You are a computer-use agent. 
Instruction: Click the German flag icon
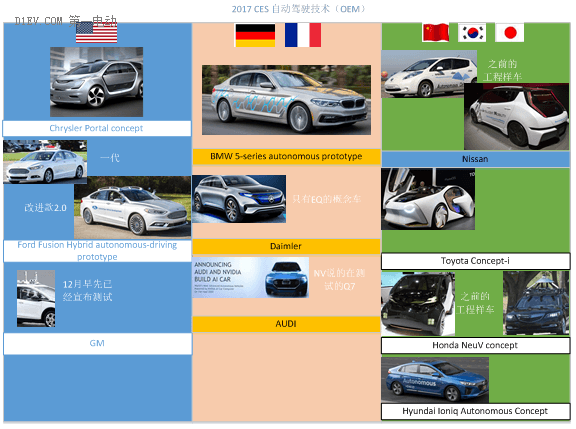pyautogui.click(x=255, y=35)
